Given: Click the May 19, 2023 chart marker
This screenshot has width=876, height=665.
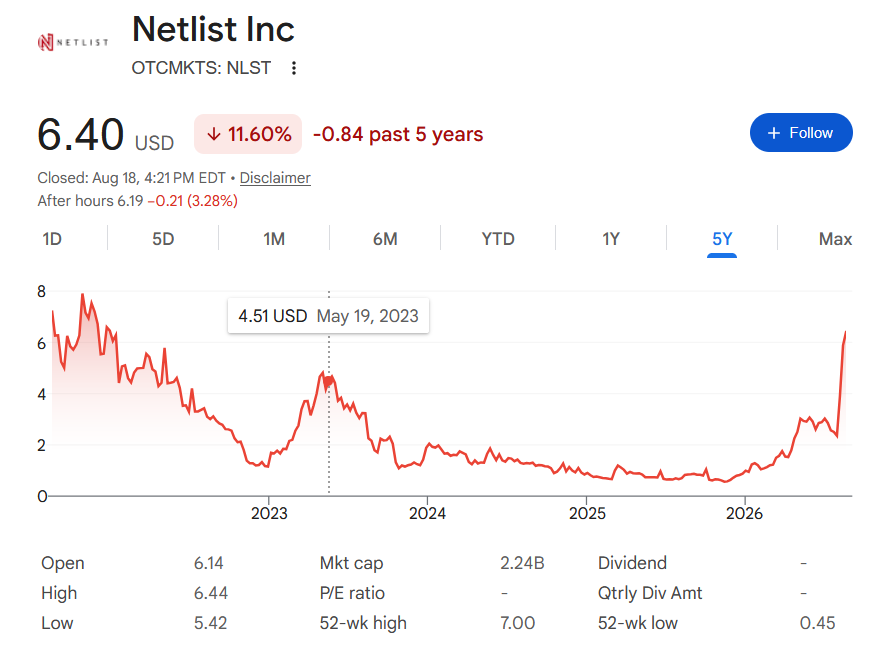Looking at the screenshot, I should click(329, 381).
